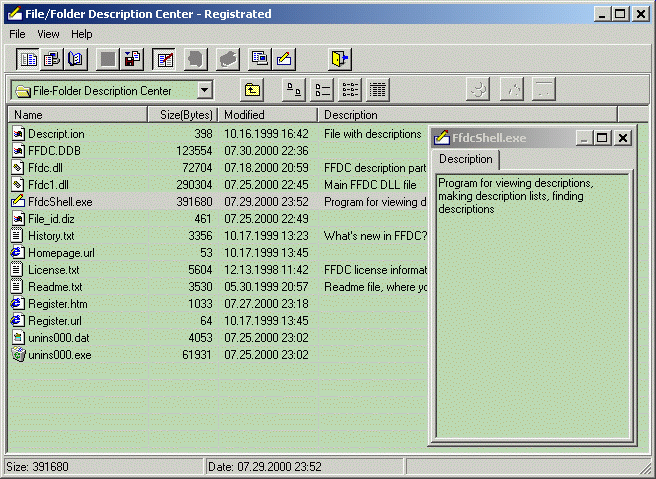
Task: Open the Help menu
Action: click(x=82, y=34)
